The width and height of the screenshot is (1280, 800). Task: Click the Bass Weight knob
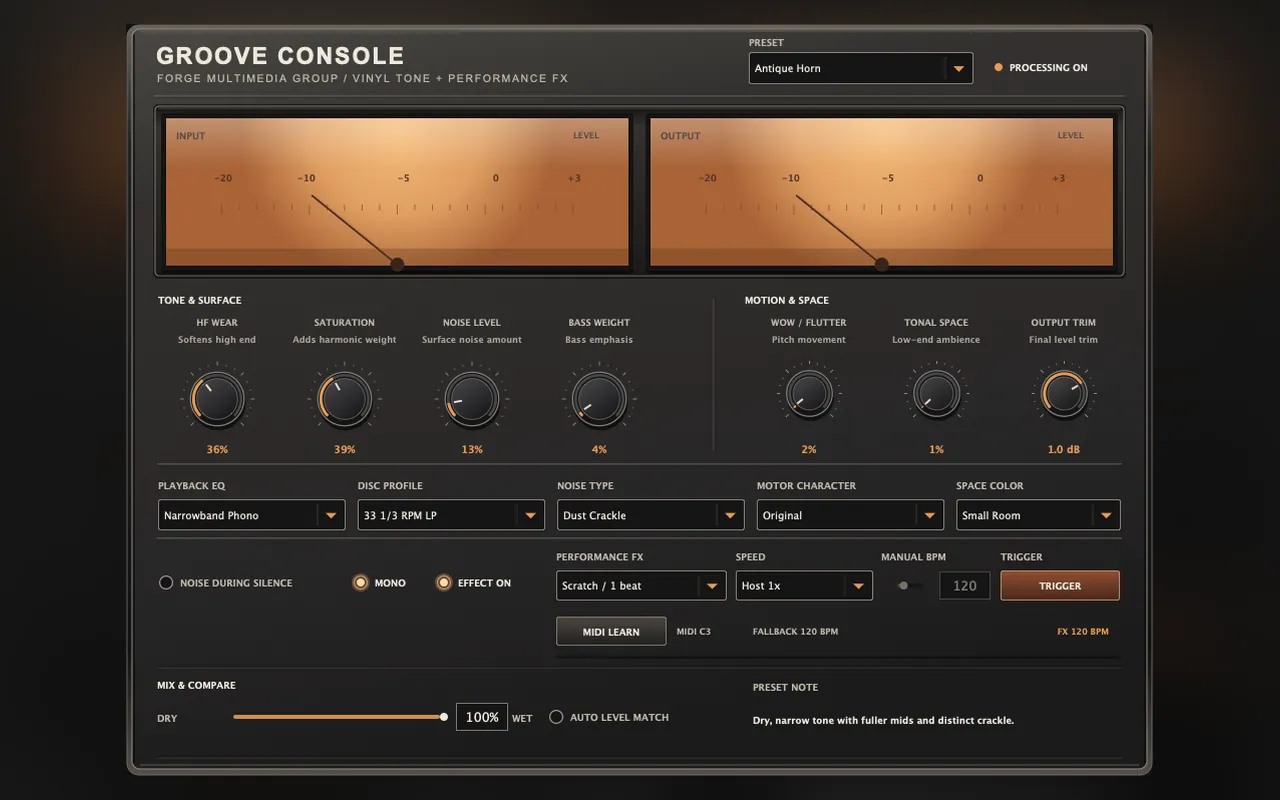[599, 399]
